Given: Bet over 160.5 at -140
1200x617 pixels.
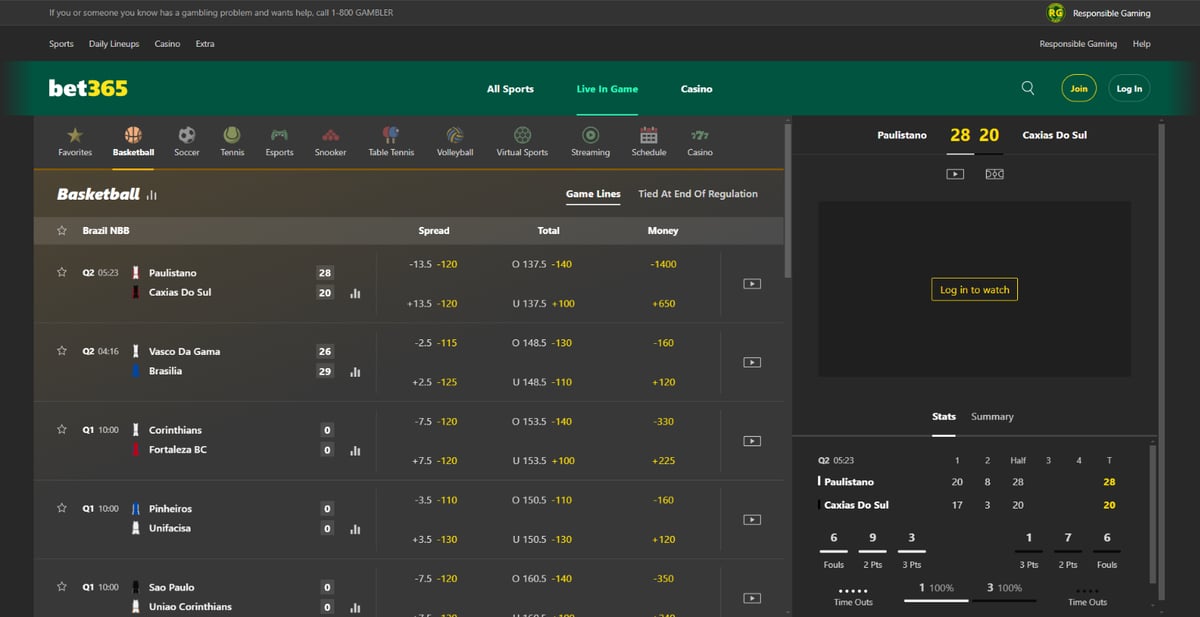Looking at the screenshot, I should (542, 578).
